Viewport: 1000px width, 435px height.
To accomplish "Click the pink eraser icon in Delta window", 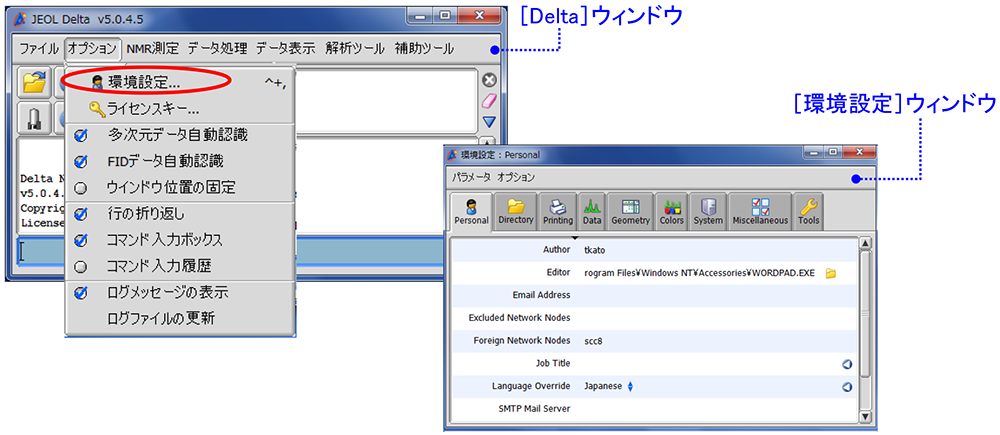I will coord(489,101).
